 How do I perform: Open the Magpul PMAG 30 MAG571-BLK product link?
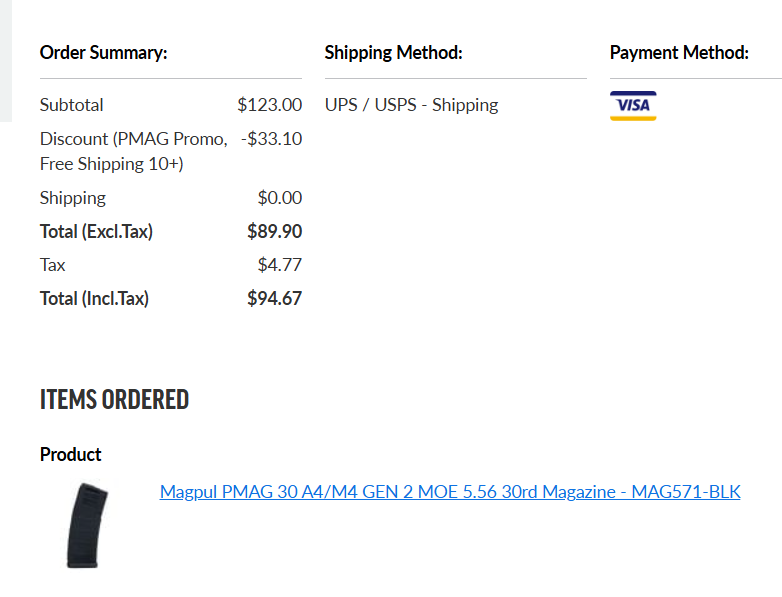pos(450,492)
